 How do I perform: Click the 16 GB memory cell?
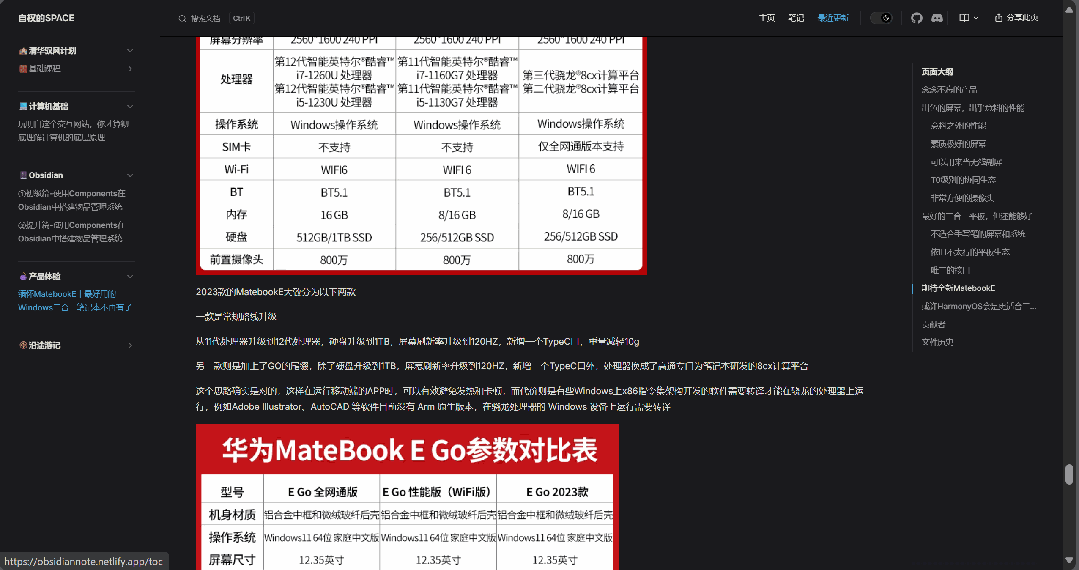point(334,215)
